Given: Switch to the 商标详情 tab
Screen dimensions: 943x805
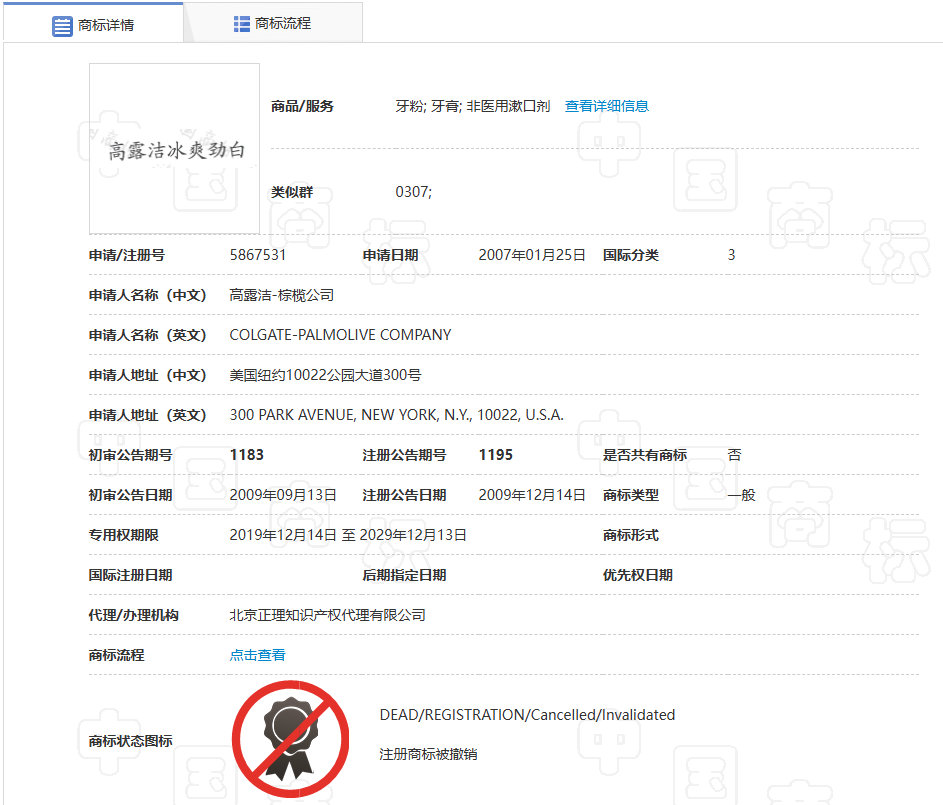Looking at the screenshot, I should click(x=93, y=25).
